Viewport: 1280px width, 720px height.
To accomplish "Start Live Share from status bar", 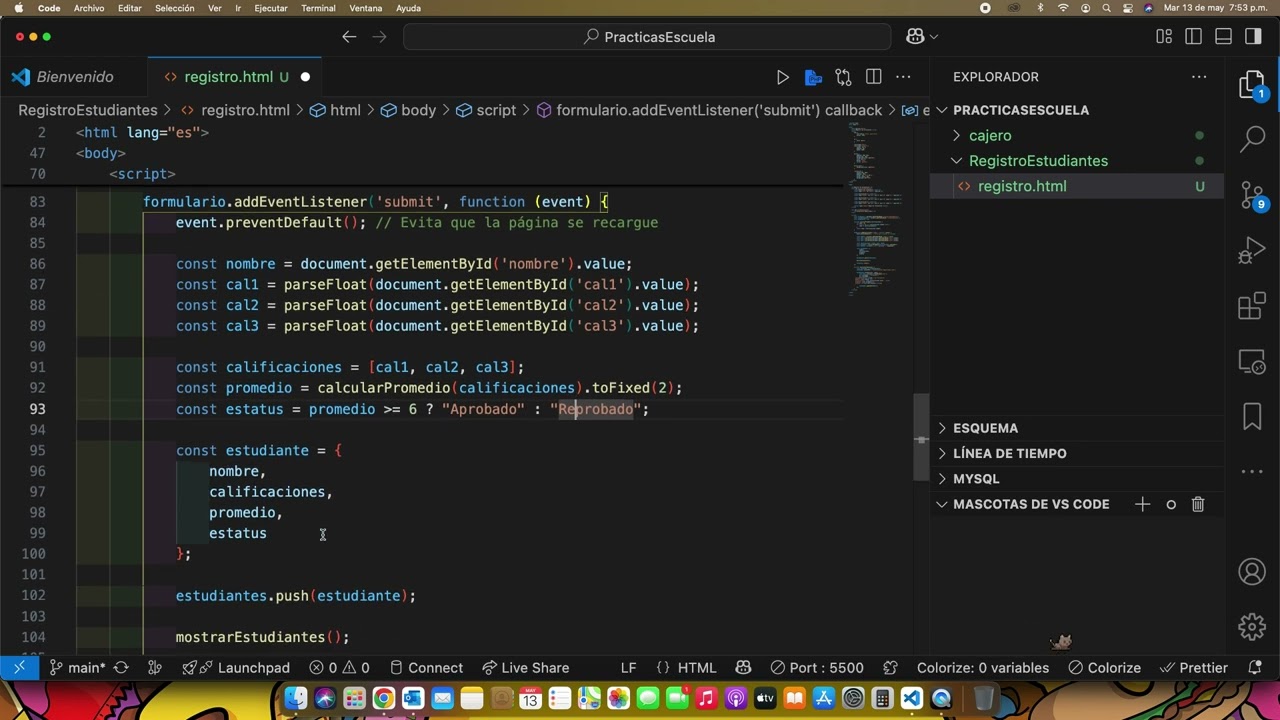I will (x=525, y=668).
